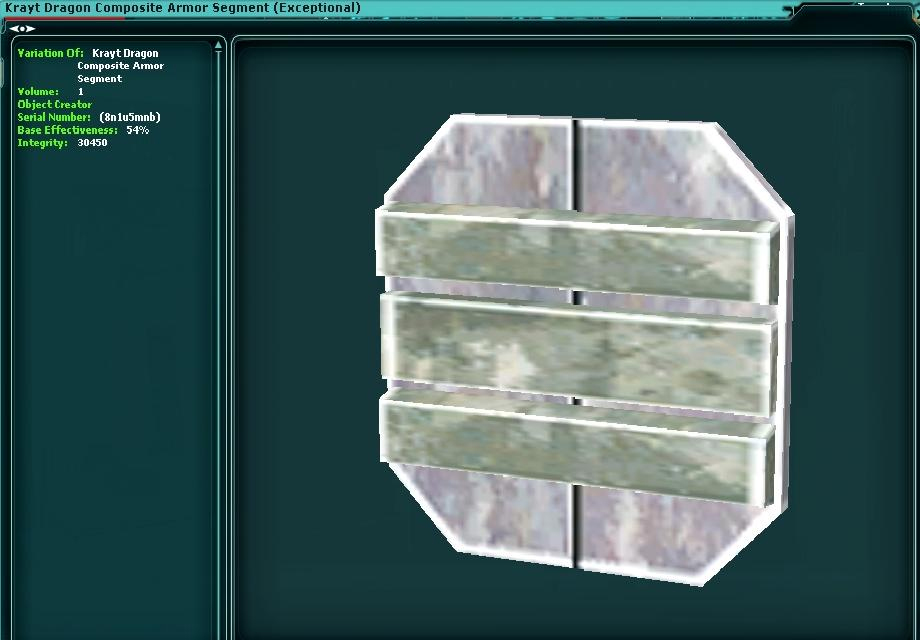
Task: Click the Base Effectiveness 54% readout
Action: click(136, 129)
